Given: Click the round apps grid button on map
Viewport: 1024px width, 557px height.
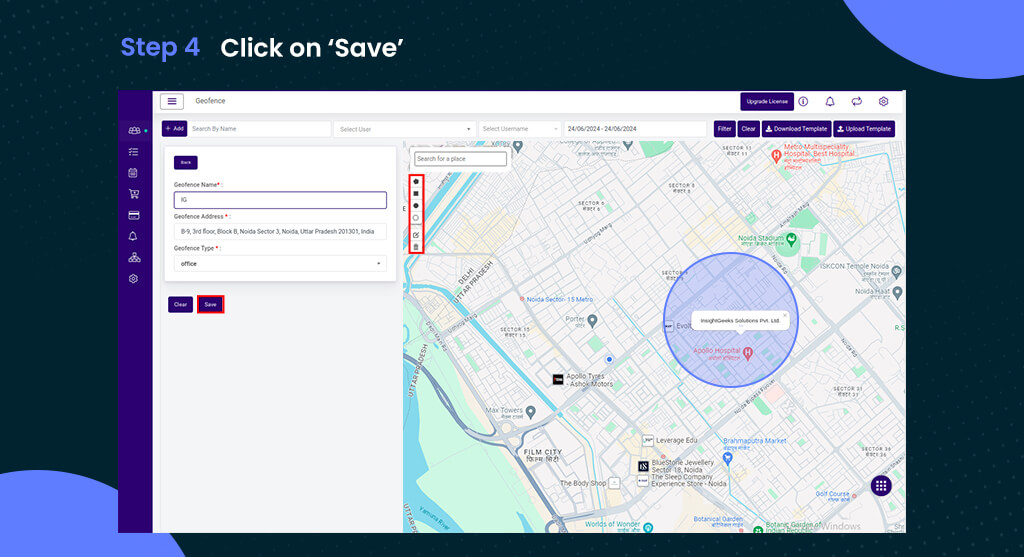Looking at the screenshot, I should tap(881, 485).
